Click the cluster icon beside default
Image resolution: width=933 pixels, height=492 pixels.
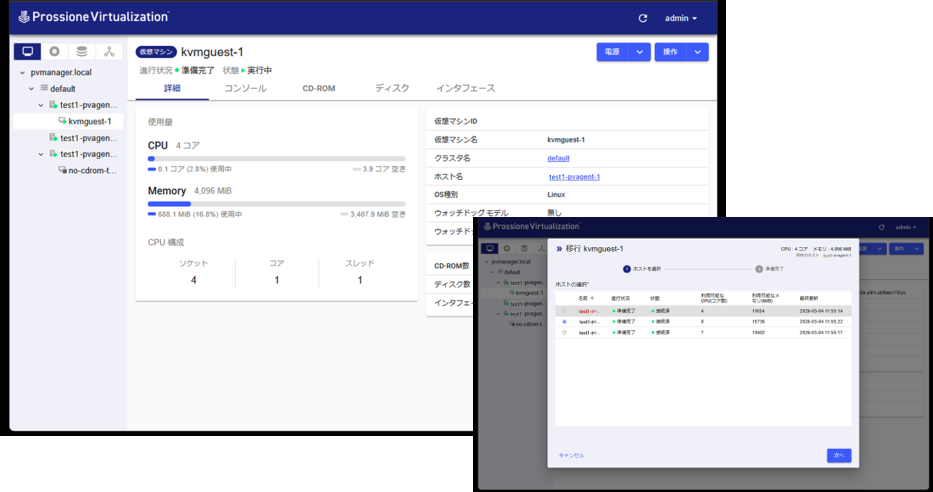point(44,88)
